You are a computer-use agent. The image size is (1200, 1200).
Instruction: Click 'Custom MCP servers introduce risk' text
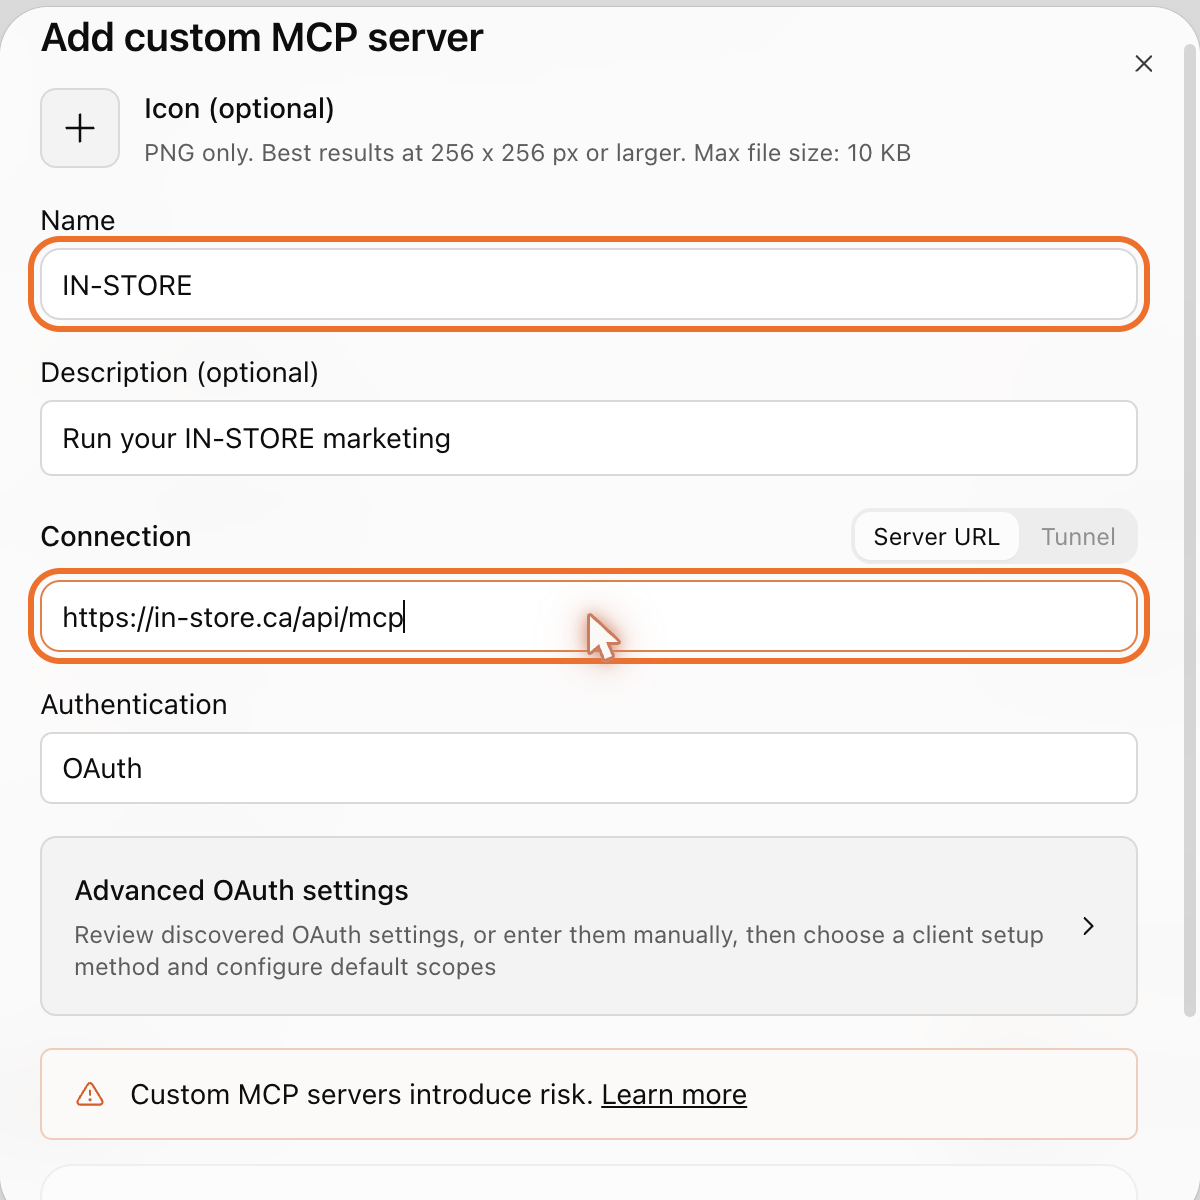362,1095
